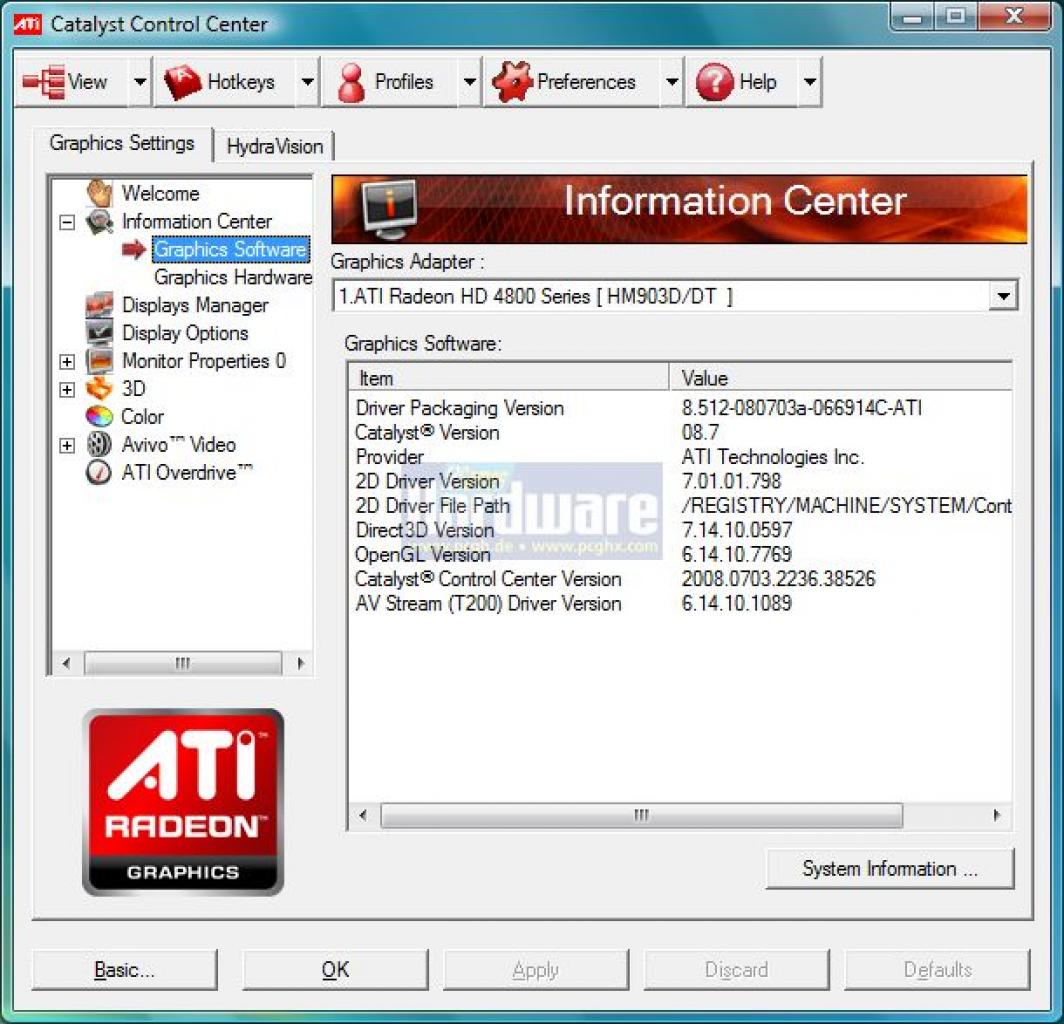Screen dimensions: 1064x1024
Task: Click the OK button
Action: click(x=335, y=969)
